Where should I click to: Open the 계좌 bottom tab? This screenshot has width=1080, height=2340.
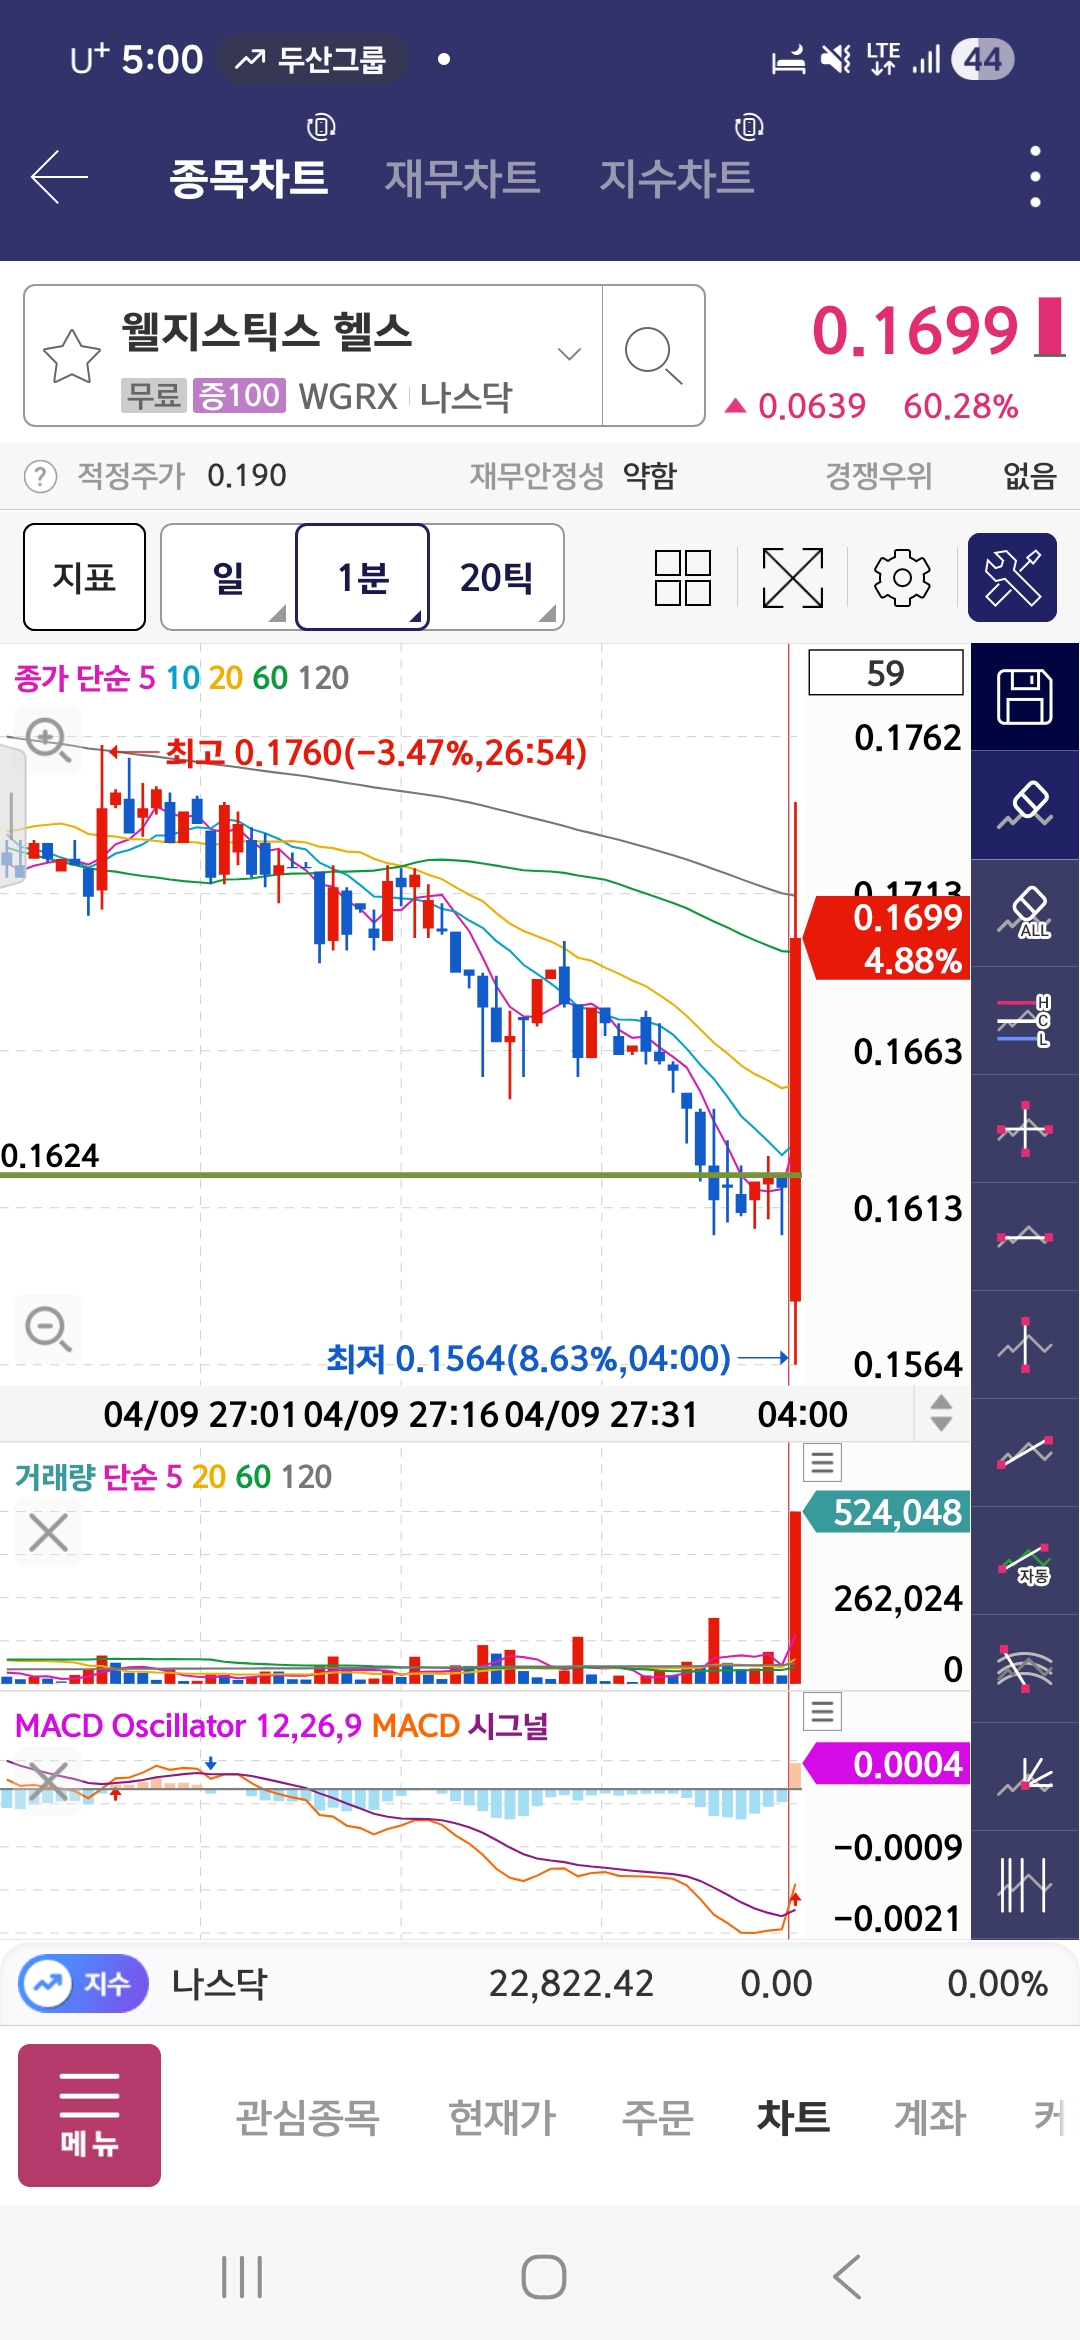point(930,2117)
